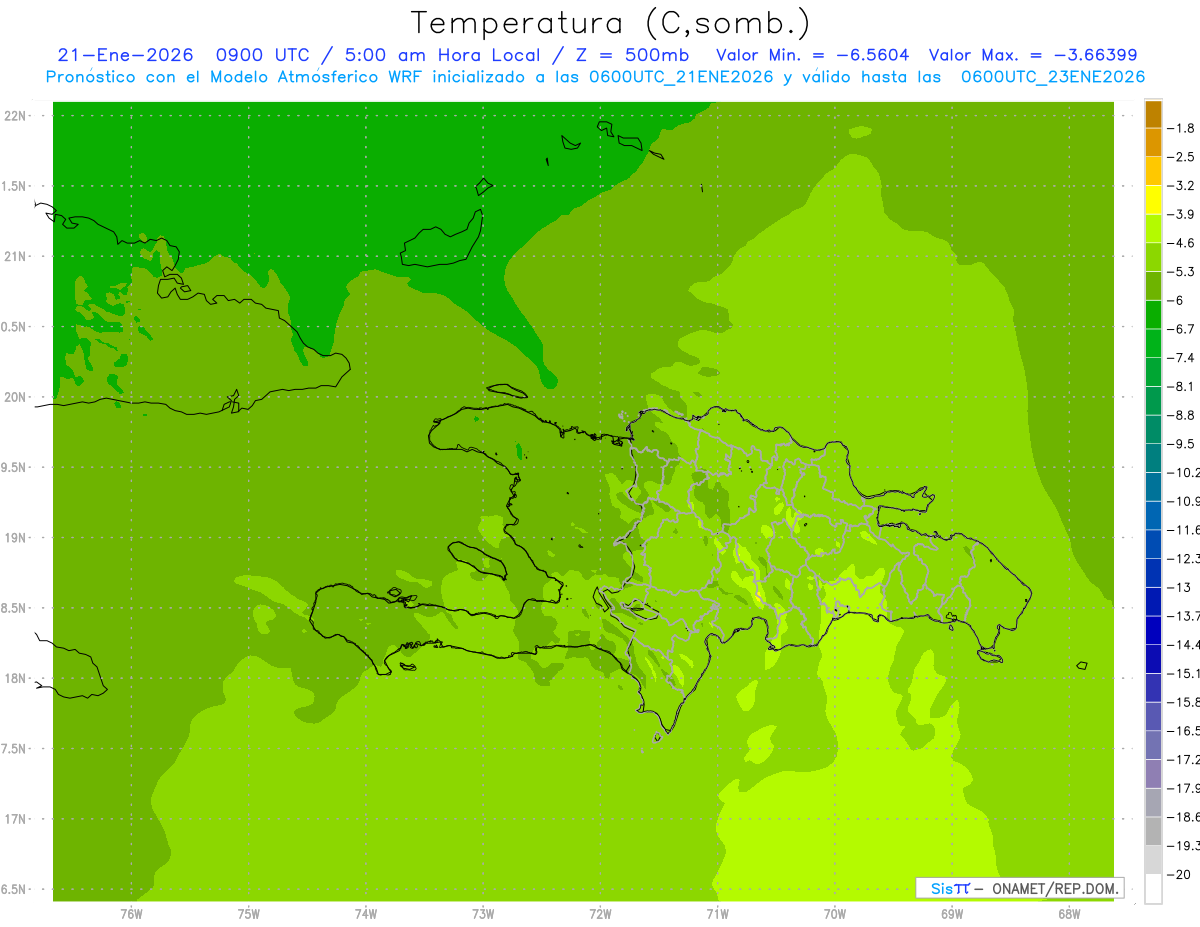The width and height of the screenshot is (1200, 927).
Task: Click the orange swatch between -1.8 and -2.5
Action: (1153, 143)
